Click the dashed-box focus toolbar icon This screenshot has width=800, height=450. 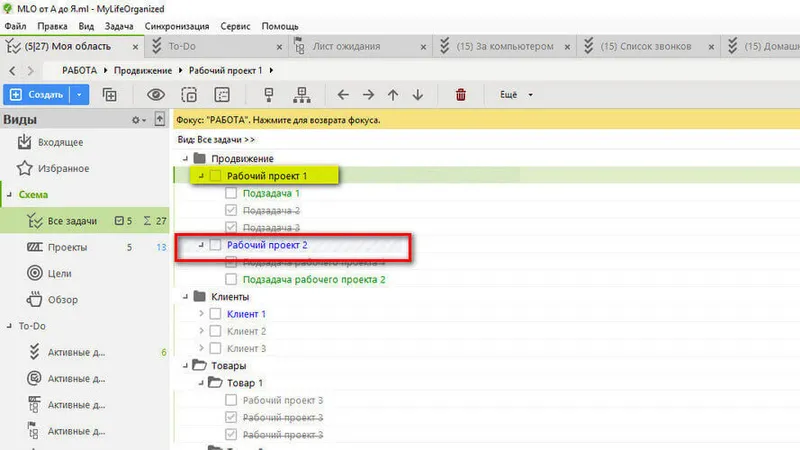[x=189, y=94]
